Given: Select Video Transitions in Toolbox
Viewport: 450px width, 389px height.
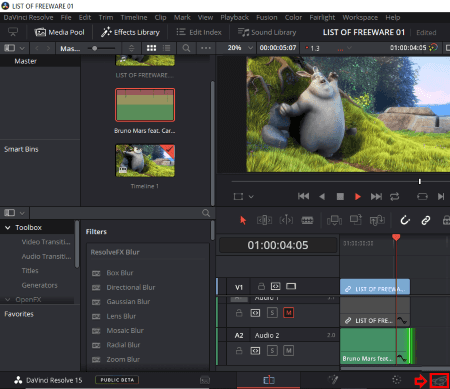Looking at the screenshot, I should click(46, 242).
